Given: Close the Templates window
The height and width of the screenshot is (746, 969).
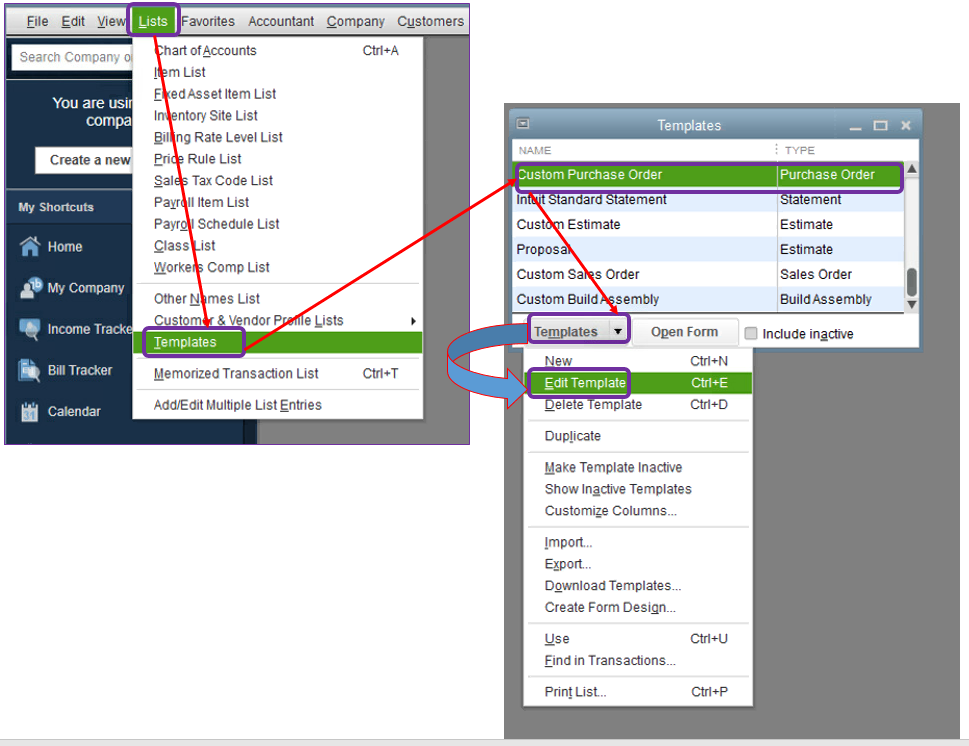Looking at the screenshot, I should click(x=906, y=125).
